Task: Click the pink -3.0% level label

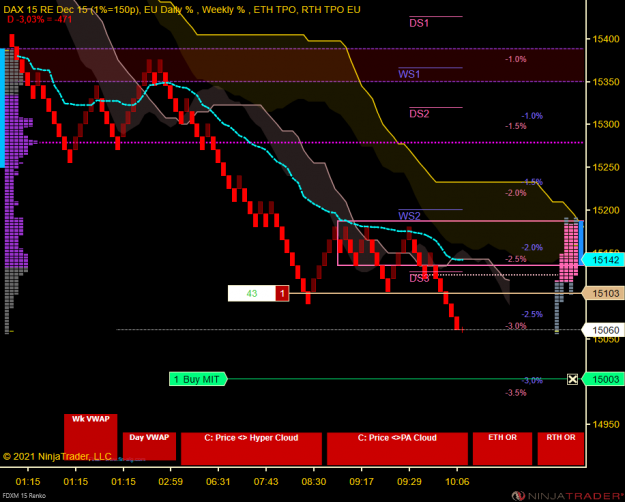Action: pyautogui.click(x=516, y=326)
